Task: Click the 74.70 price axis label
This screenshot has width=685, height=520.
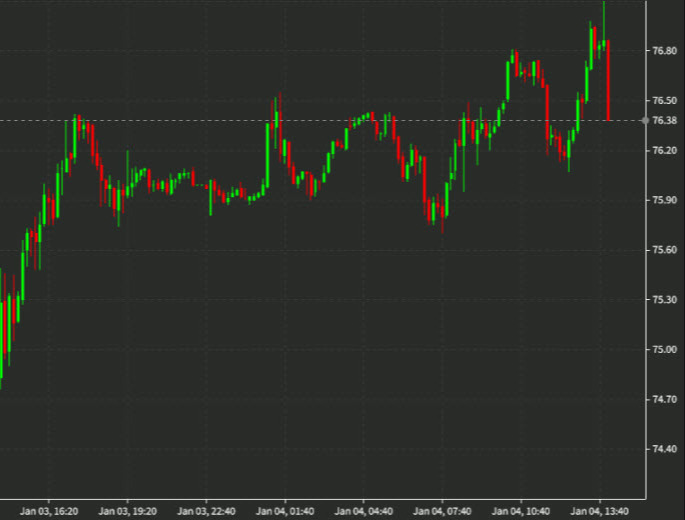Action: click(x=665, y=399)
